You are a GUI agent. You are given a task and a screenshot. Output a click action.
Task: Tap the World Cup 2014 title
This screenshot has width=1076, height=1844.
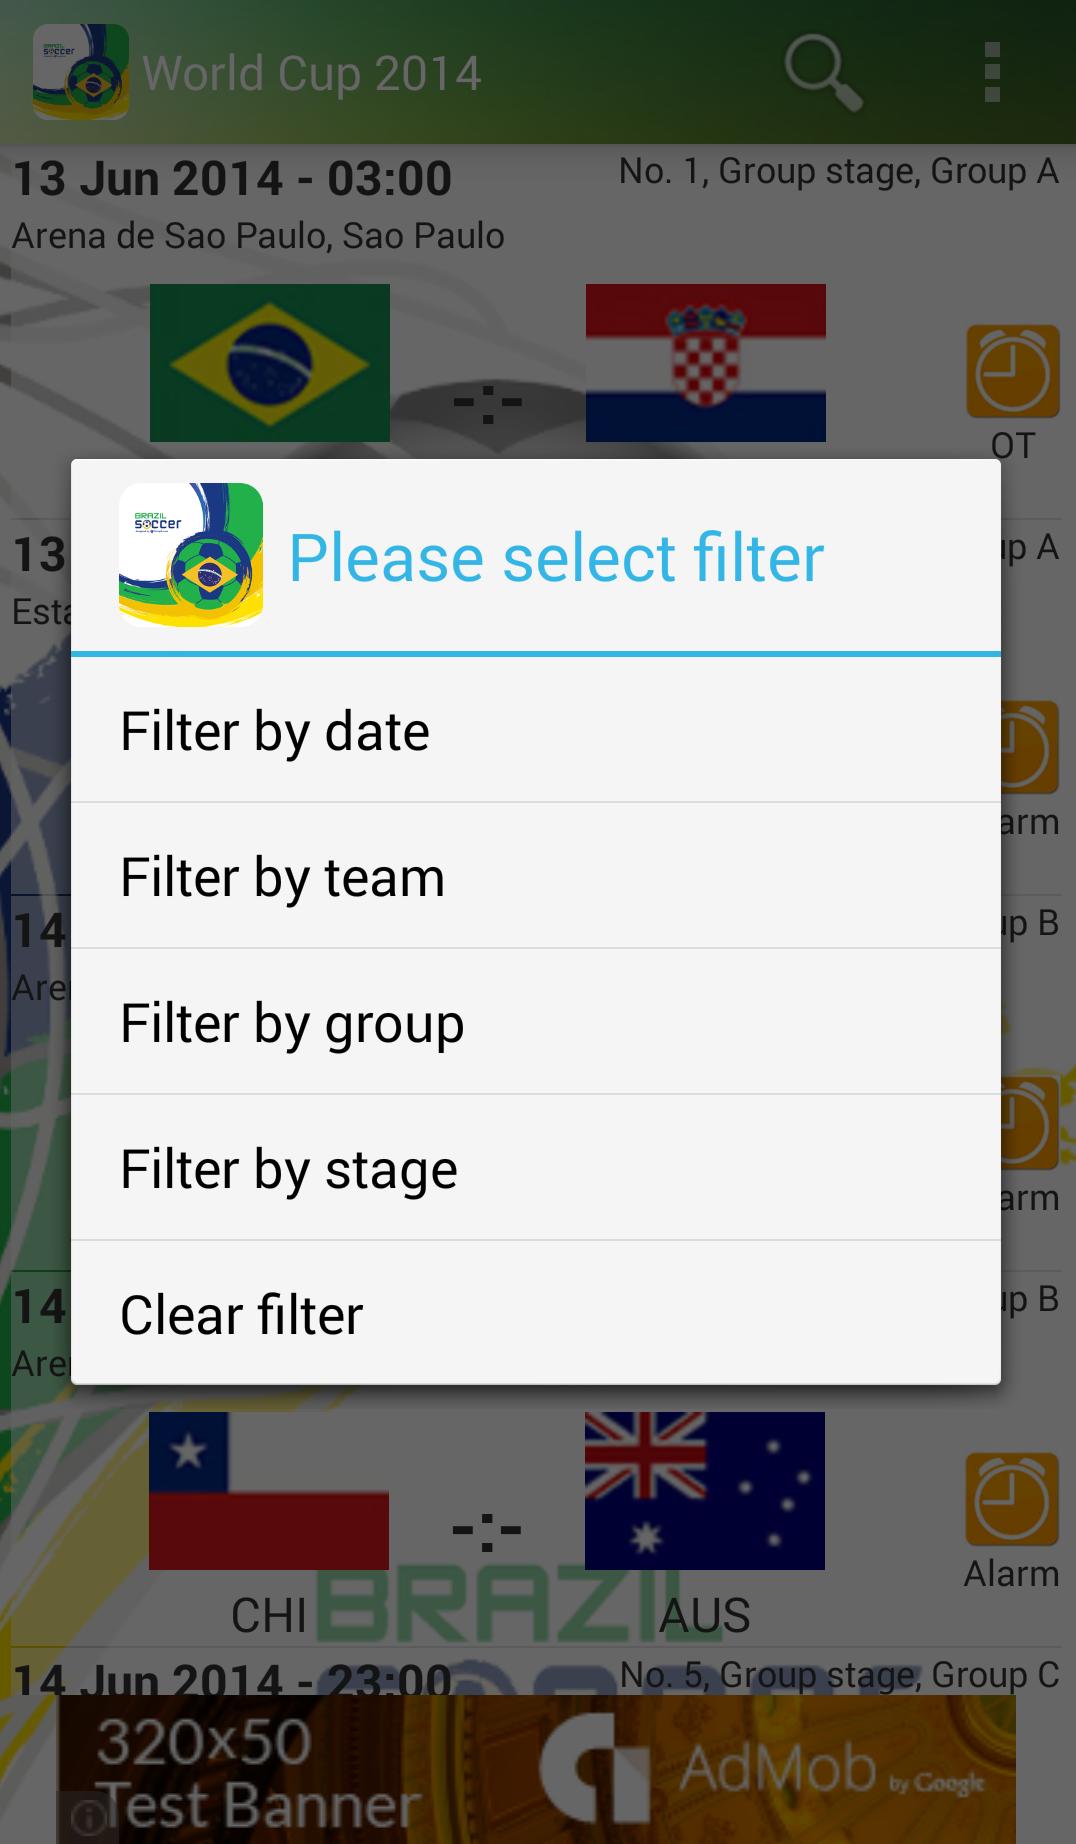[312, 74]
